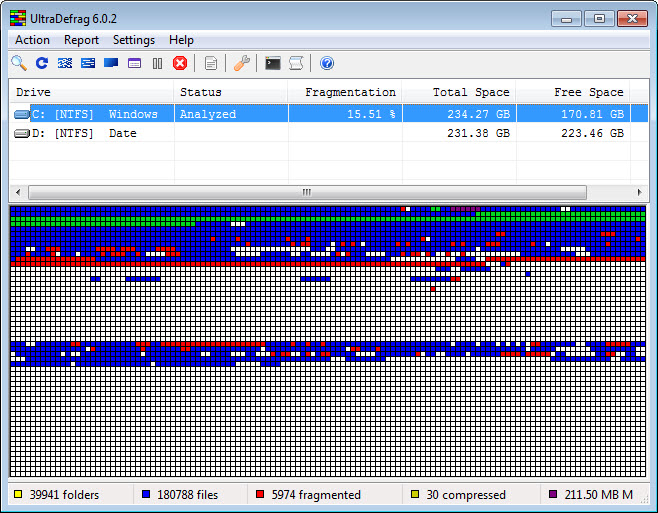658x513 pixels.
Task: Click the 211.50 MB MFT status entry
Action: 598,495
